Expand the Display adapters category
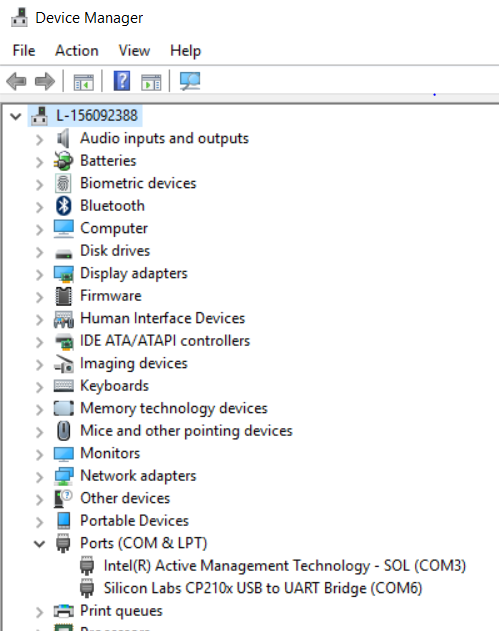 click(39, 274)
